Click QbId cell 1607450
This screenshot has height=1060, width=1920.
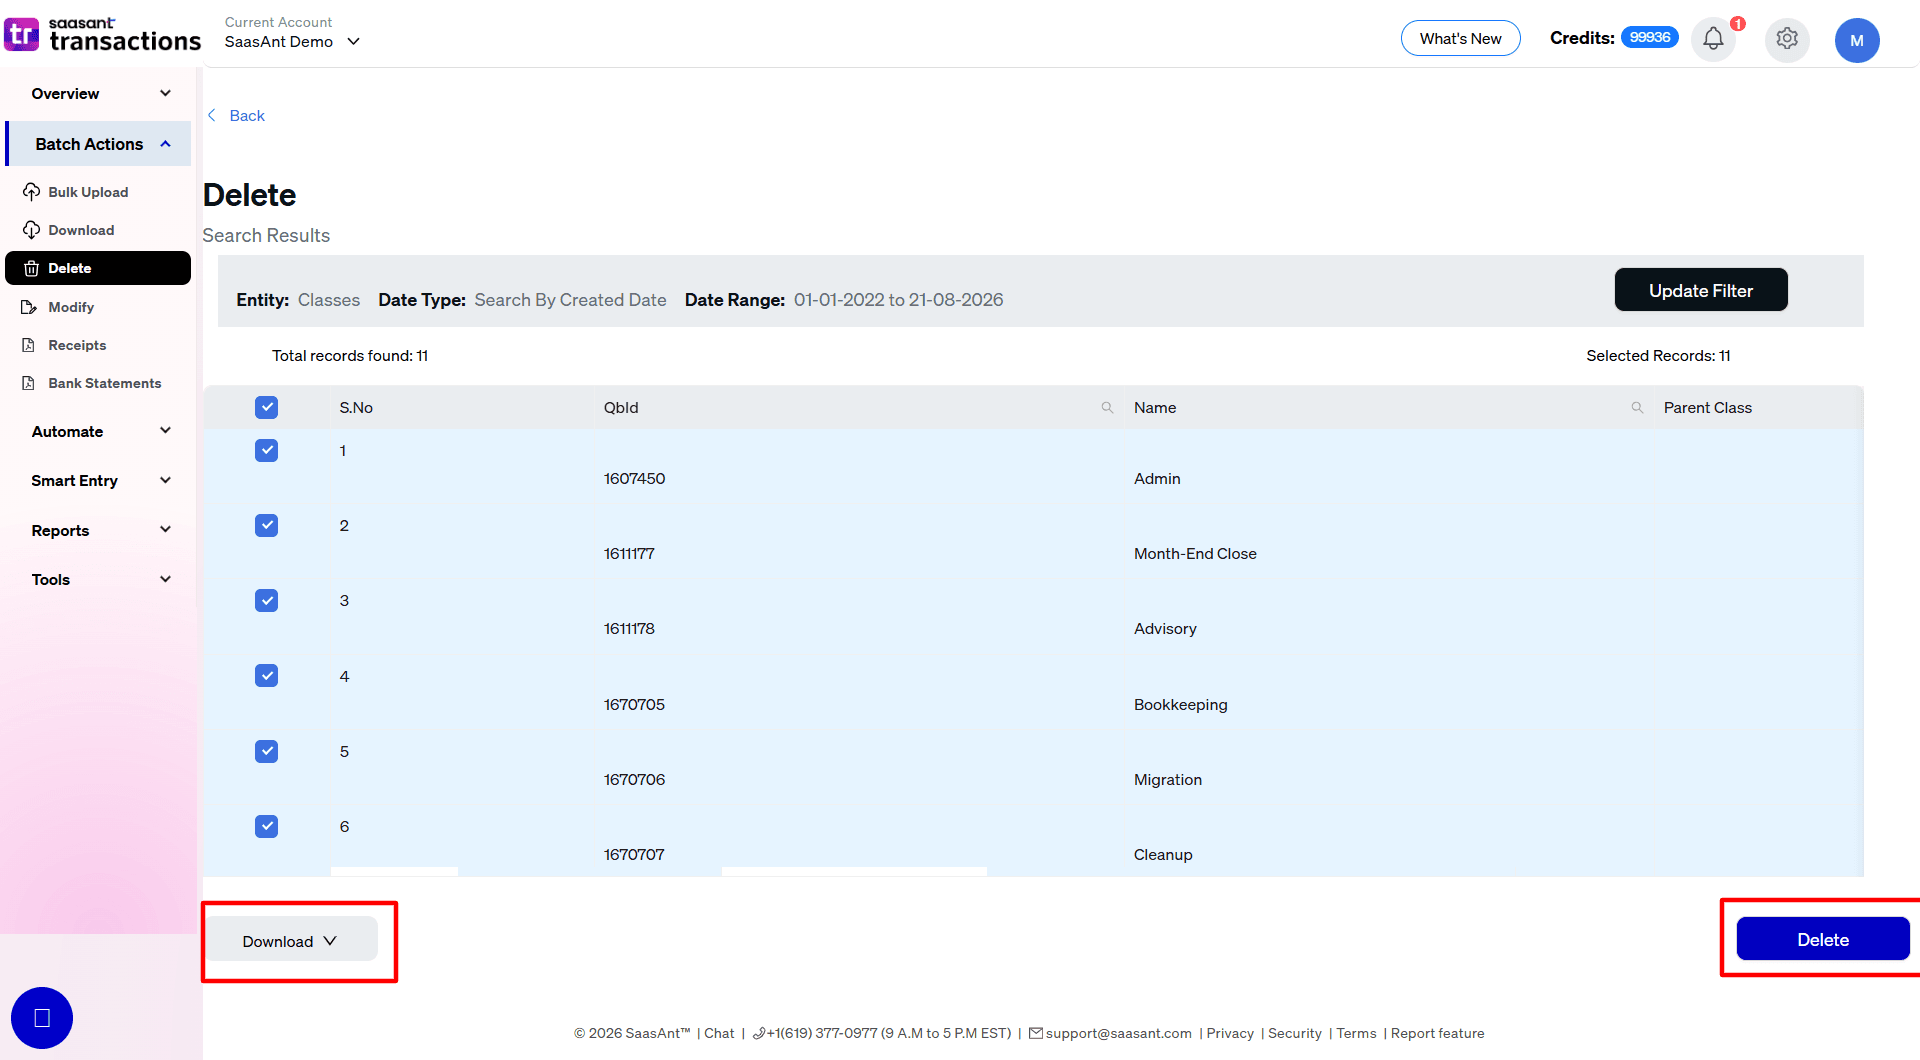[634, 479]
